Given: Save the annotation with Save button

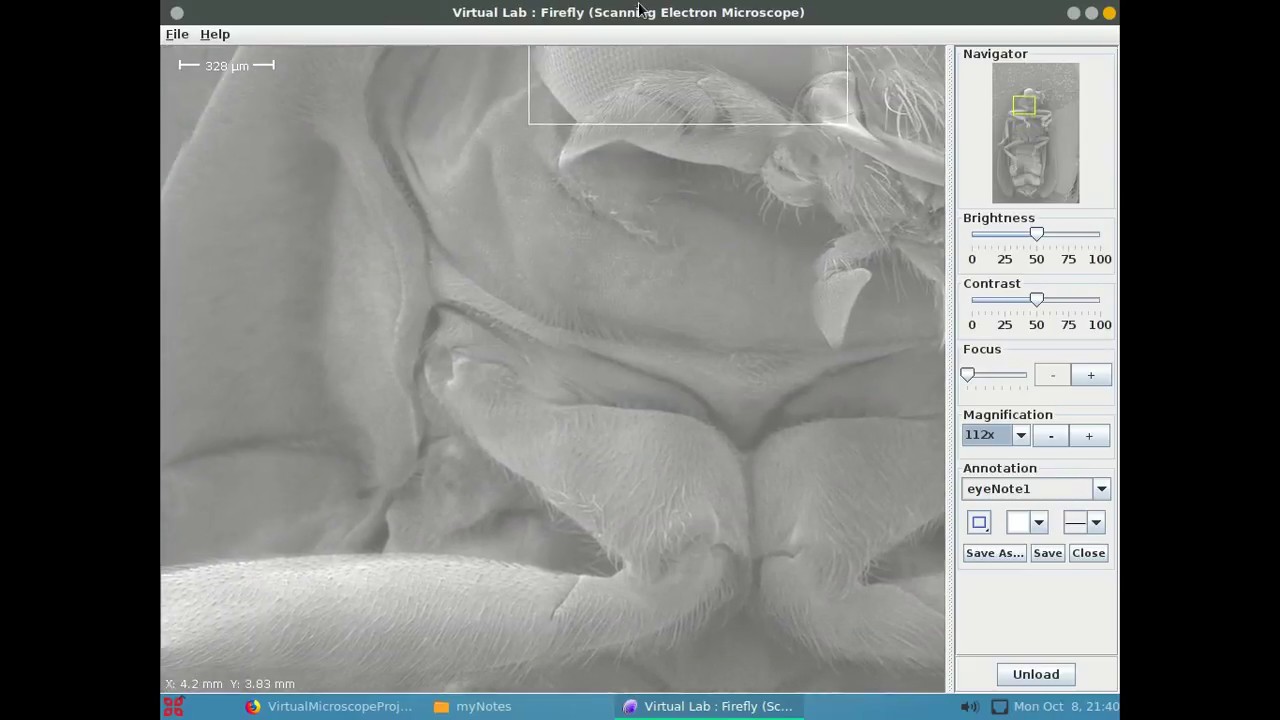Looking at the screenshot, I should [1048, 553].
